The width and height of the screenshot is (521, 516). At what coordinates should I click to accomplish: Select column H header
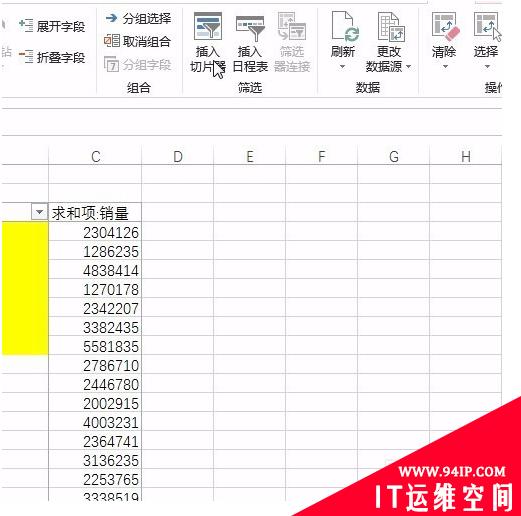tap(466, 156)
